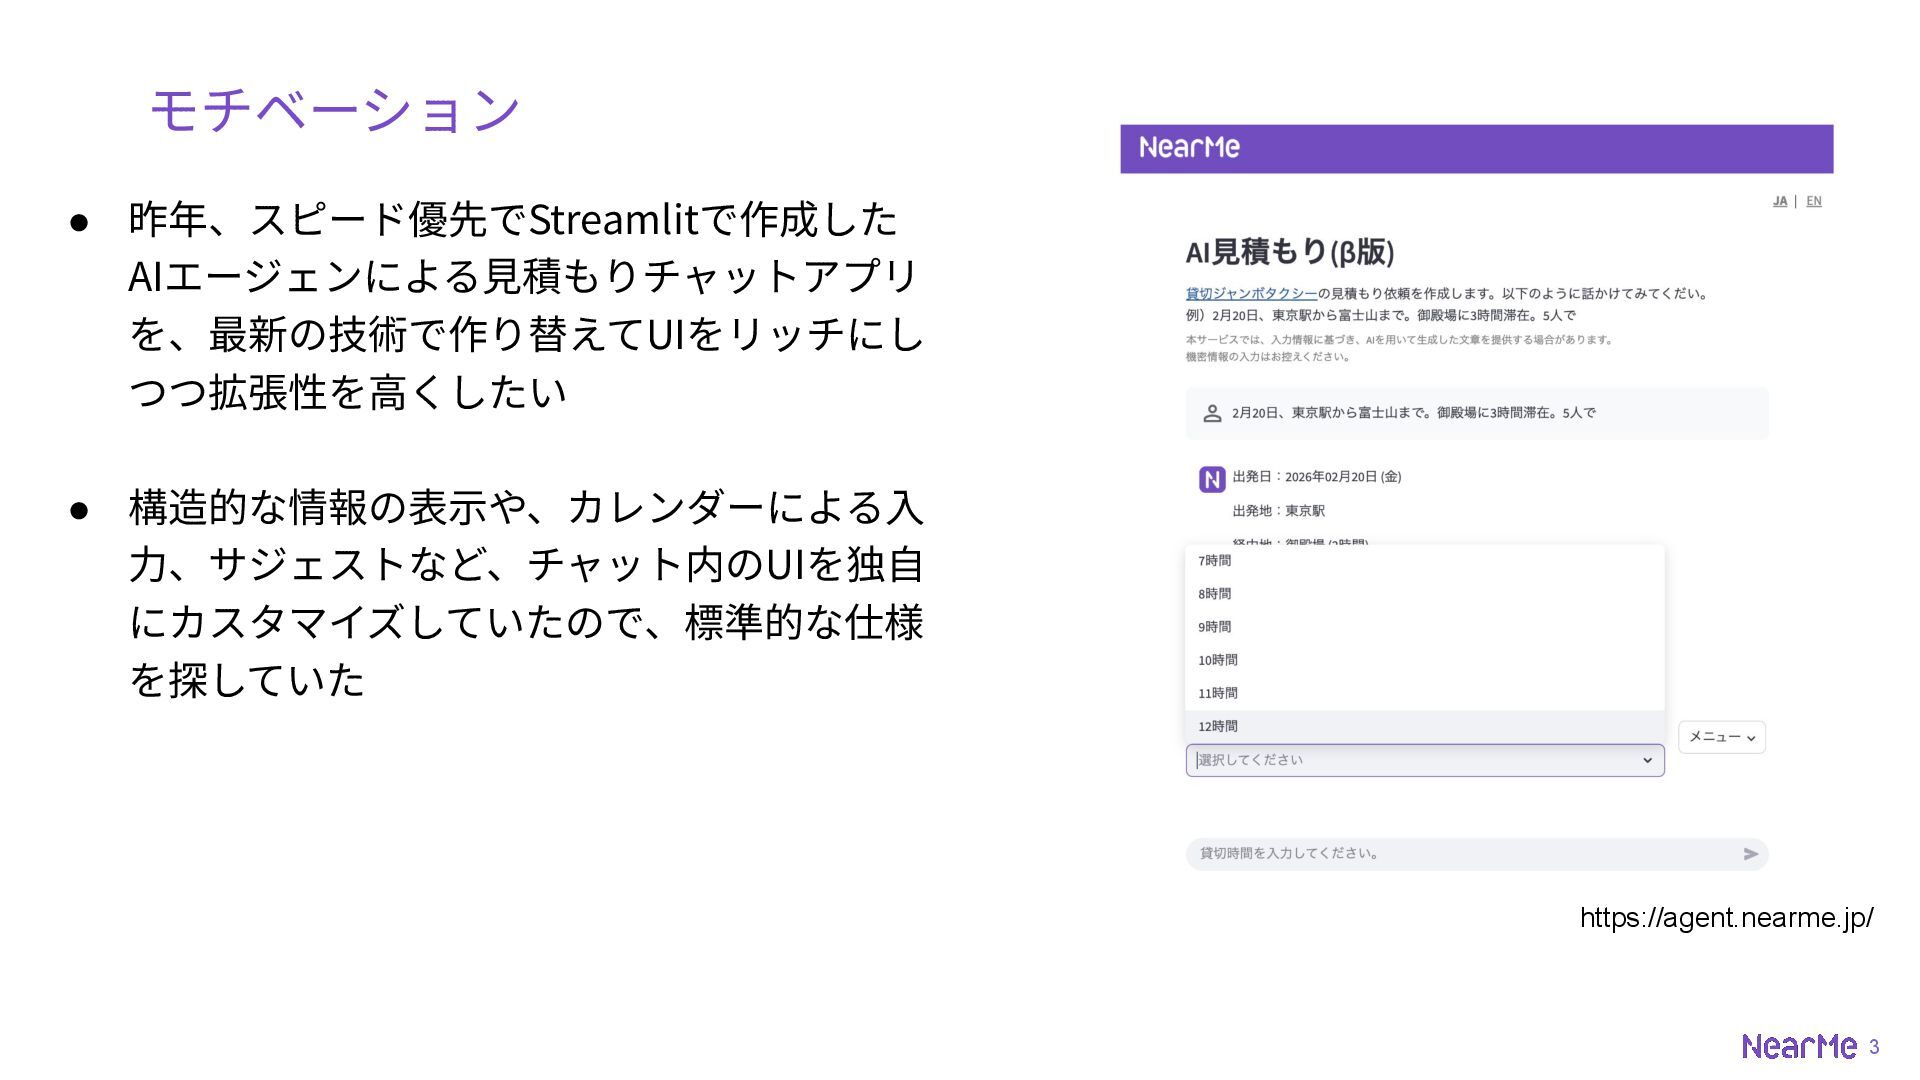1920x1080 pixels.
Task: Select 8時間 from the dropdown list
Action: (1215, 594)
